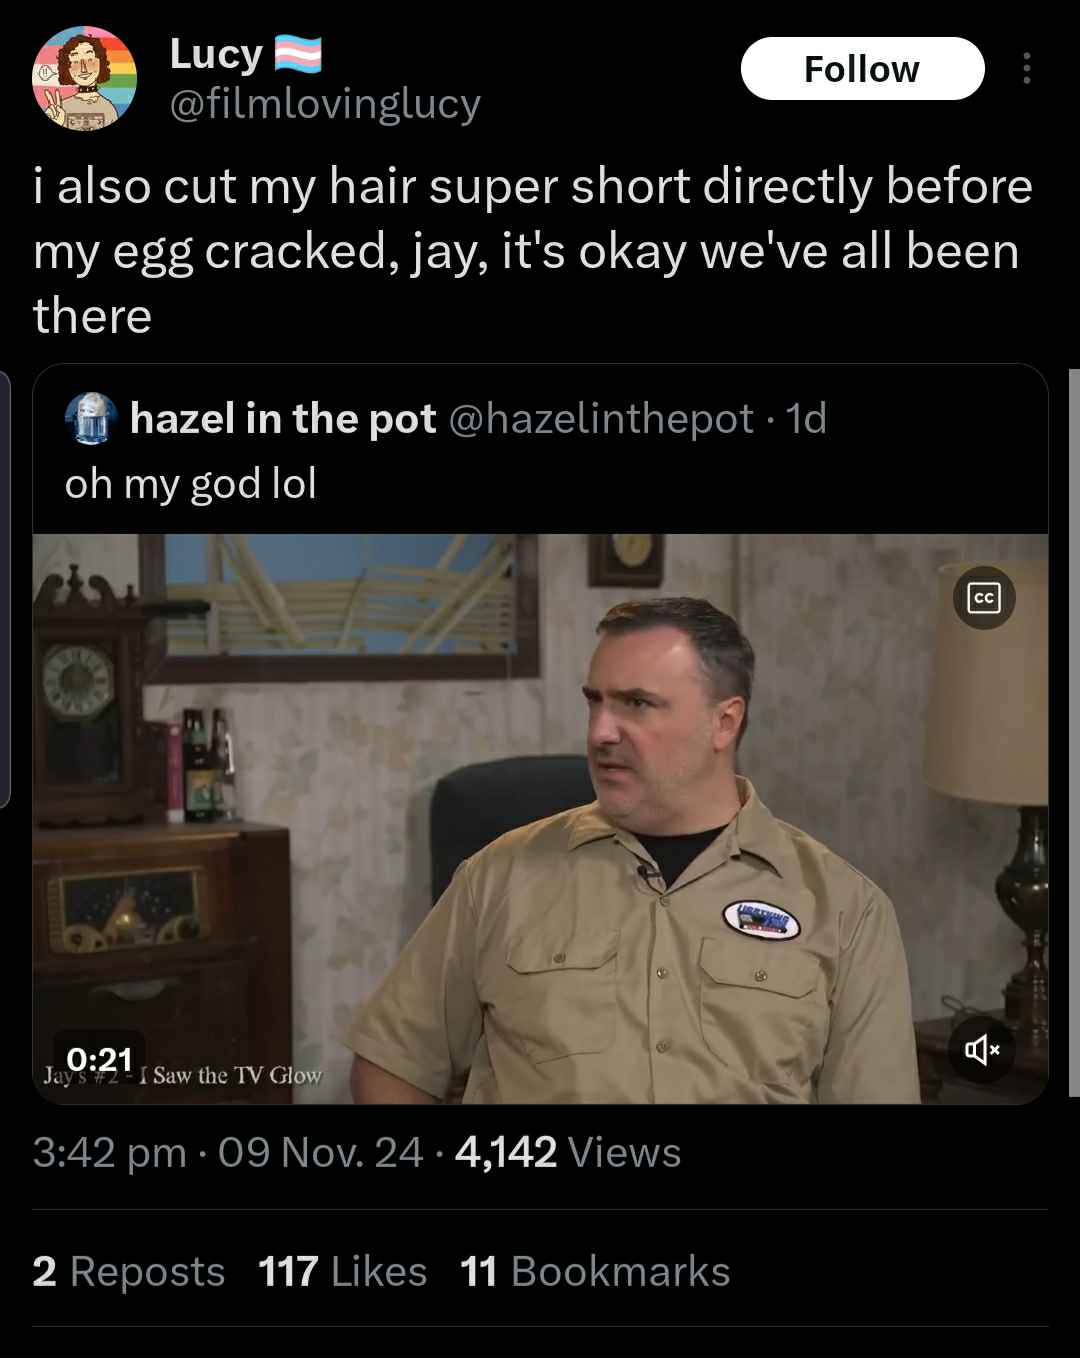The height and width of the screenshot is (1358, 1080).
Task: View the 117 Likes list
Action: [343, 1272]
